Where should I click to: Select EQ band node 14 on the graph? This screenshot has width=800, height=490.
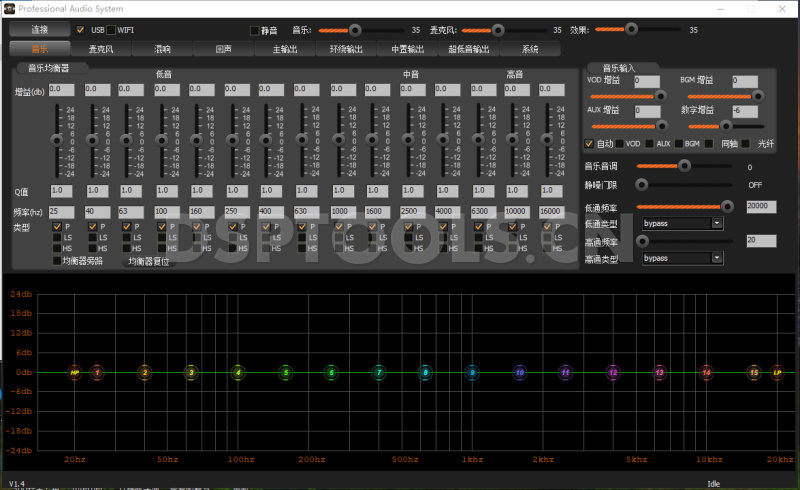[x=706, y=373]
